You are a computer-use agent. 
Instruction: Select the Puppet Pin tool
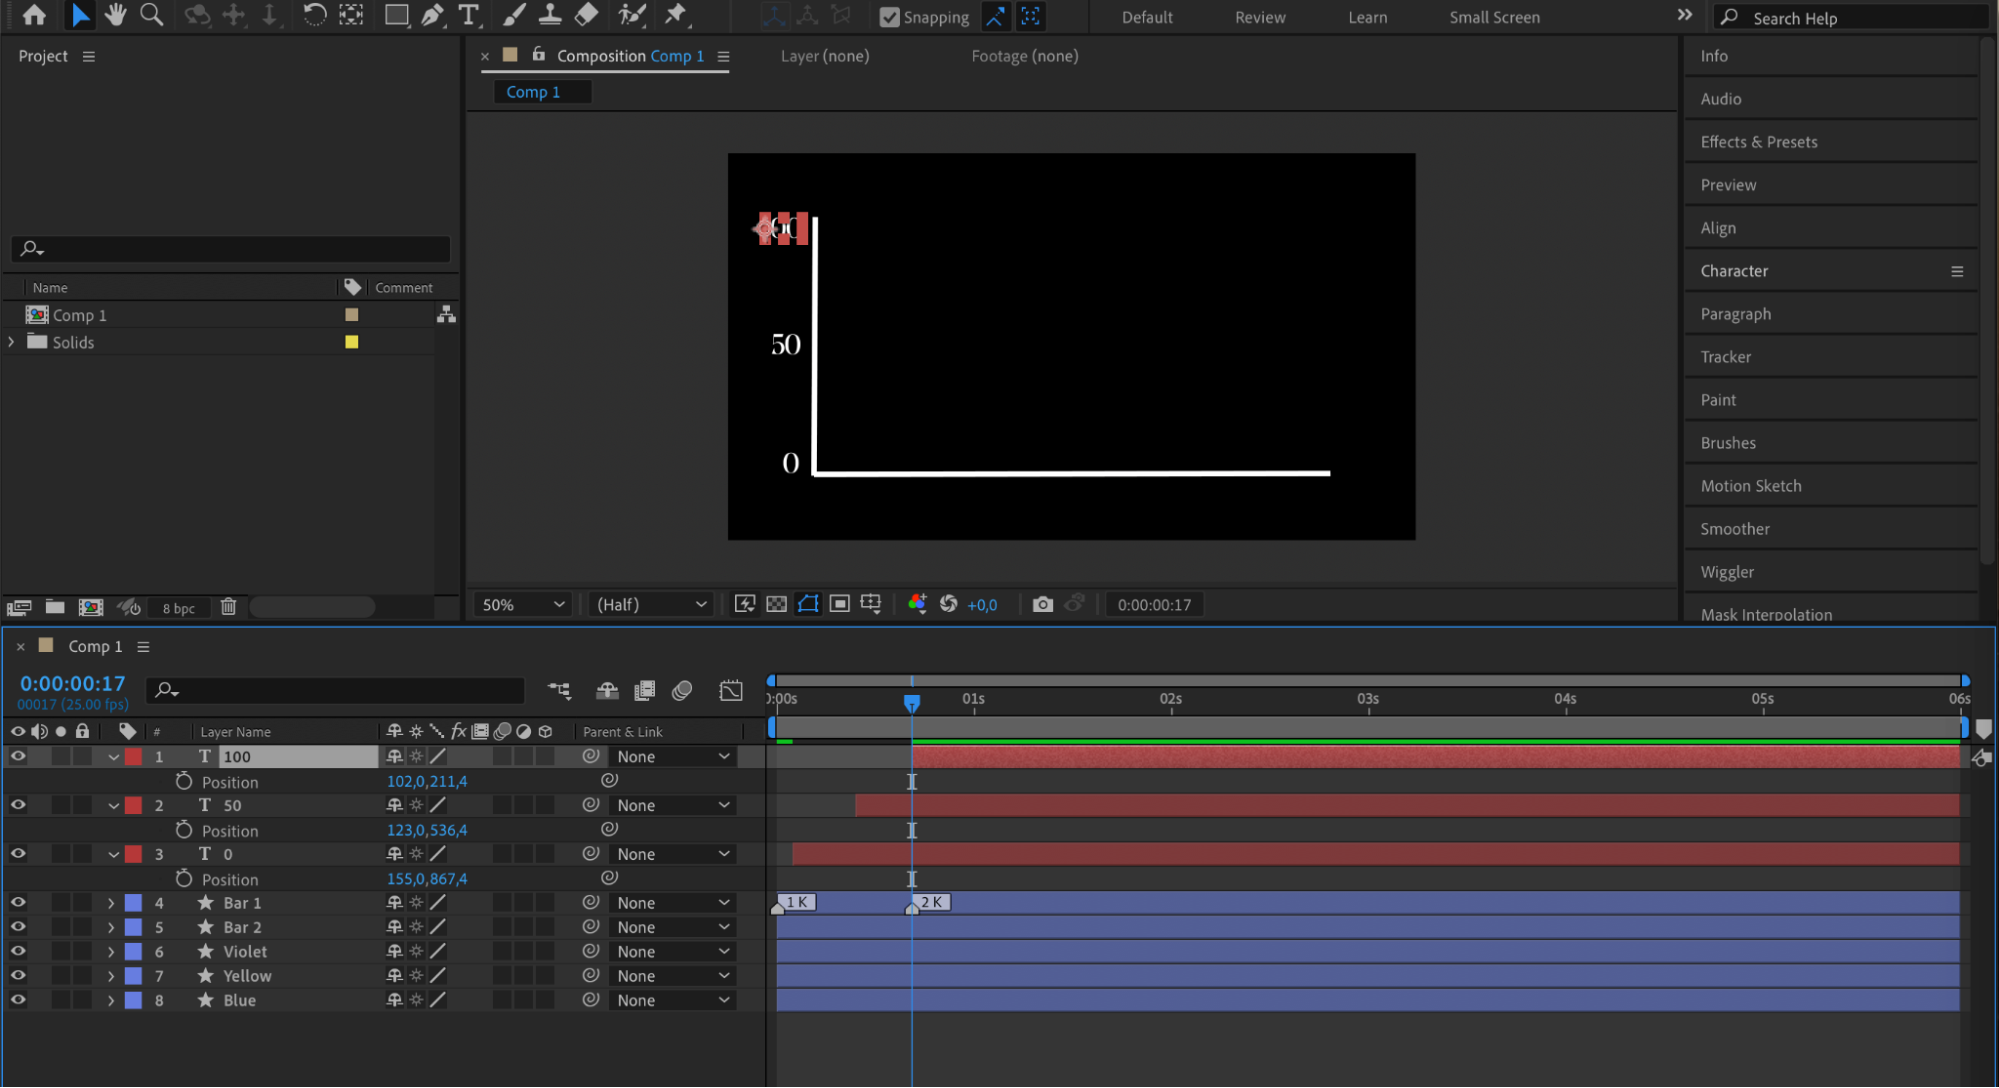(676, 15)
